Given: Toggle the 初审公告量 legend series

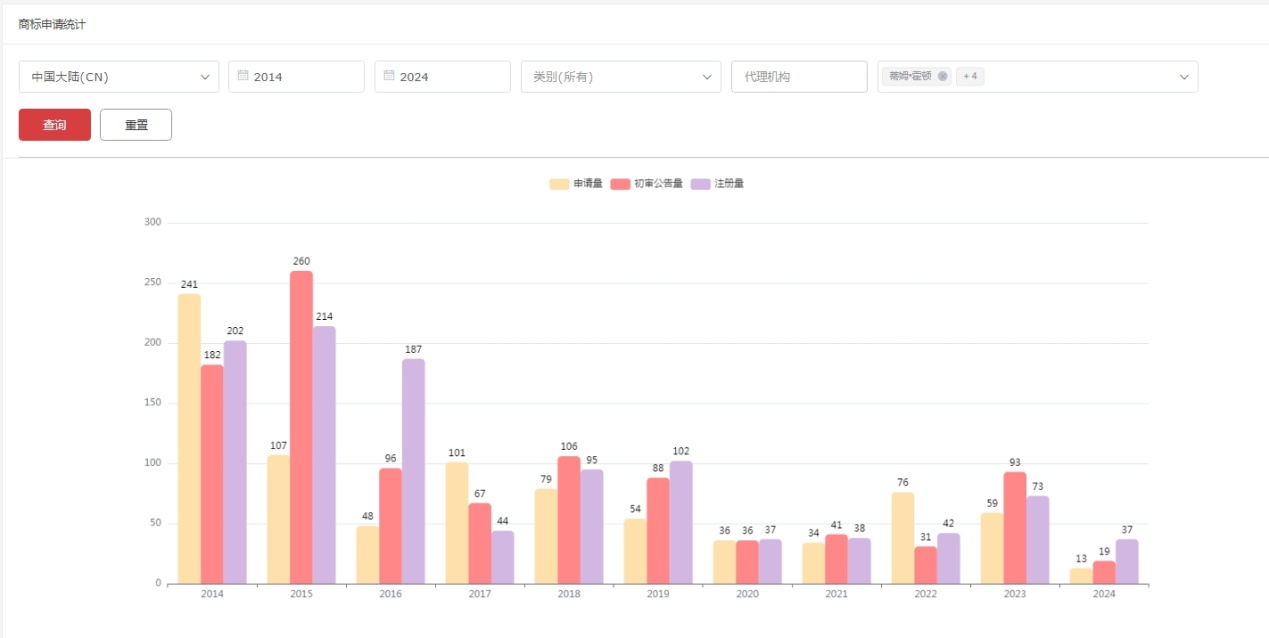Looking at the screenshot, I should point(647,184).
